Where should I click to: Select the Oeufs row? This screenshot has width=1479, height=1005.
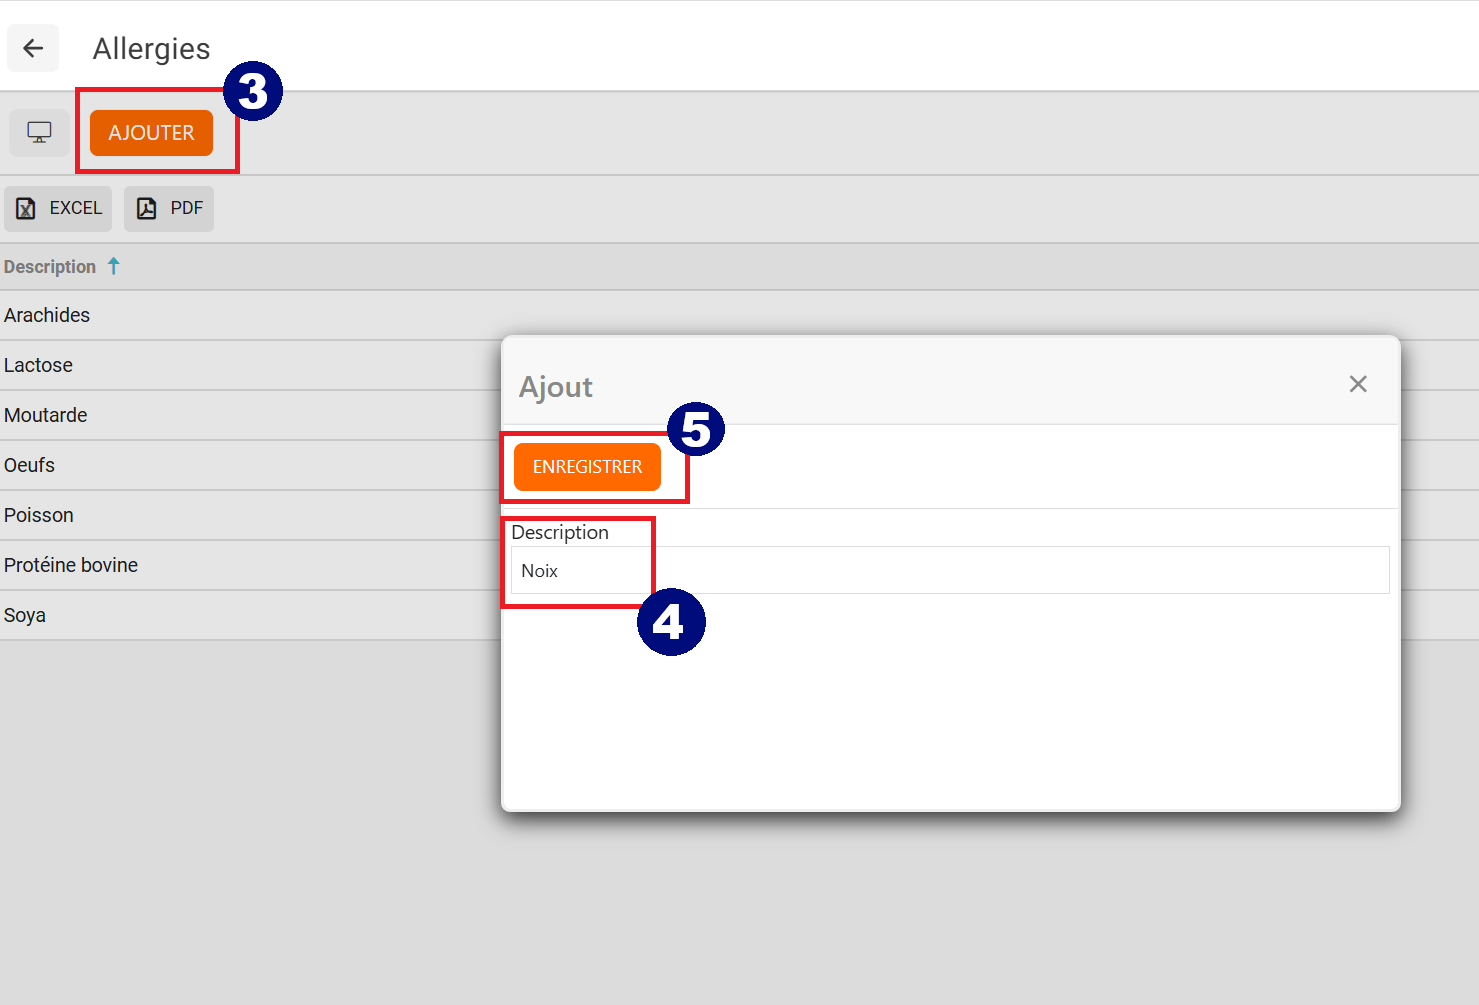[30, 465]
